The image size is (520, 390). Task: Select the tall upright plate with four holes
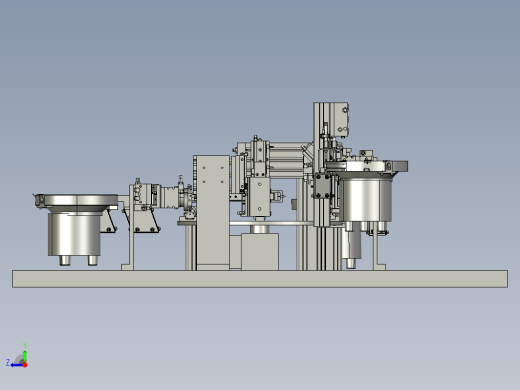213,212
